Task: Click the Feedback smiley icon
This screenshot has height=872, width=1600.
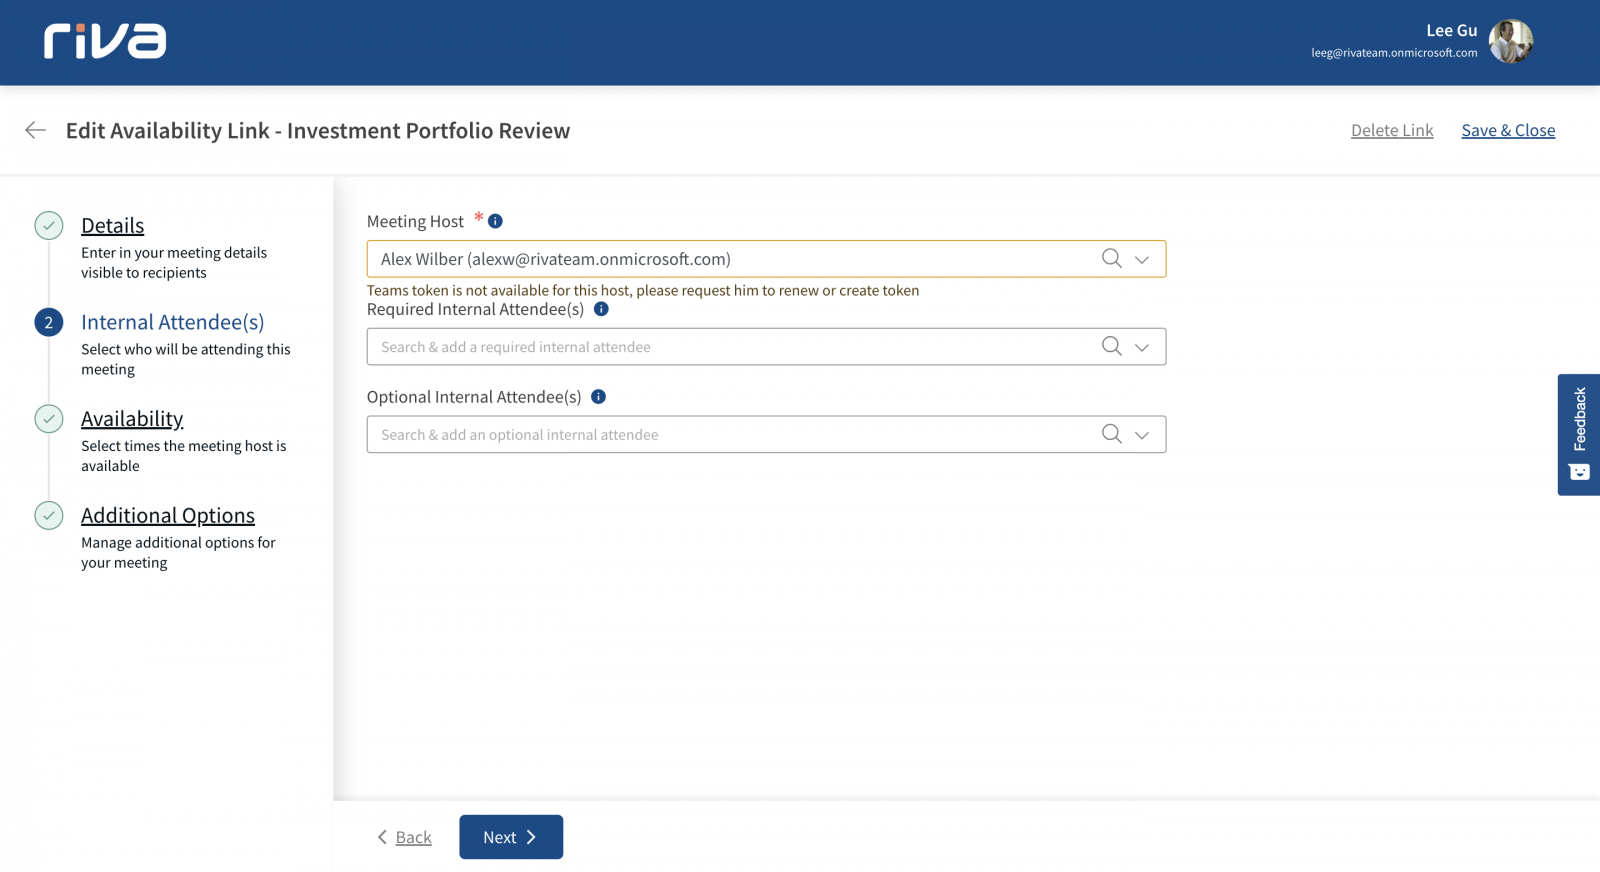Action: pyautogui.click(x=1579, y=472)
